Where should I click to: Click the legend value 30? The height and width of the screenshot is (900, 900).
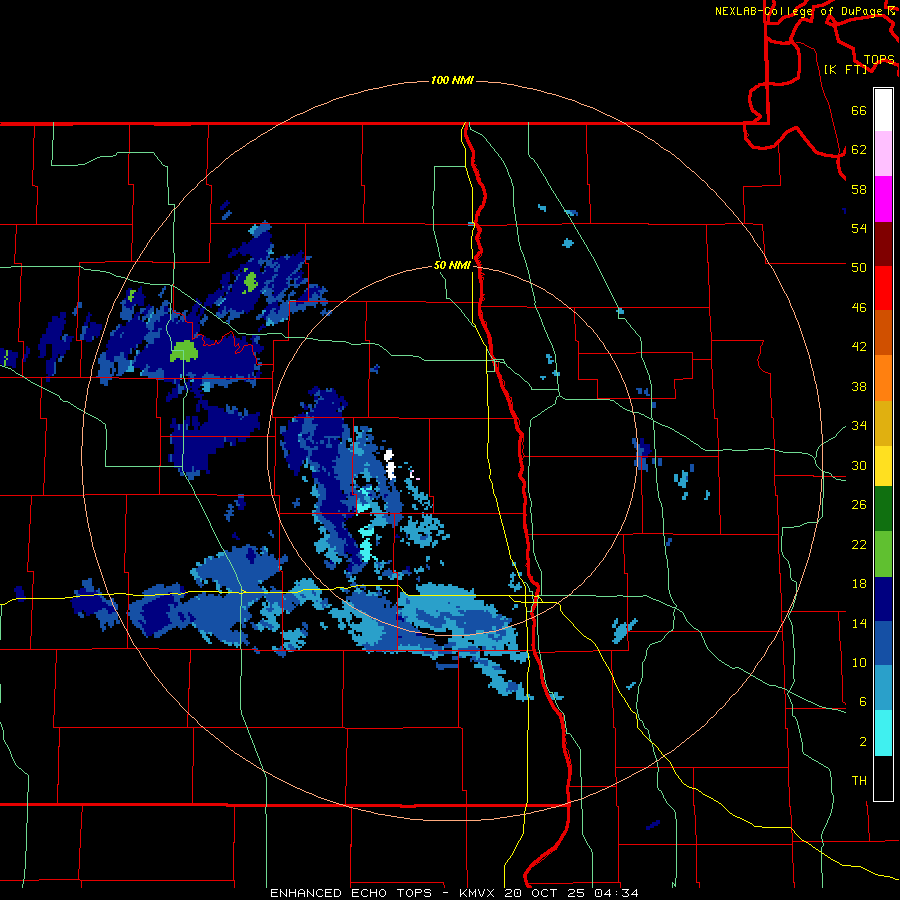tap(859, 465)
